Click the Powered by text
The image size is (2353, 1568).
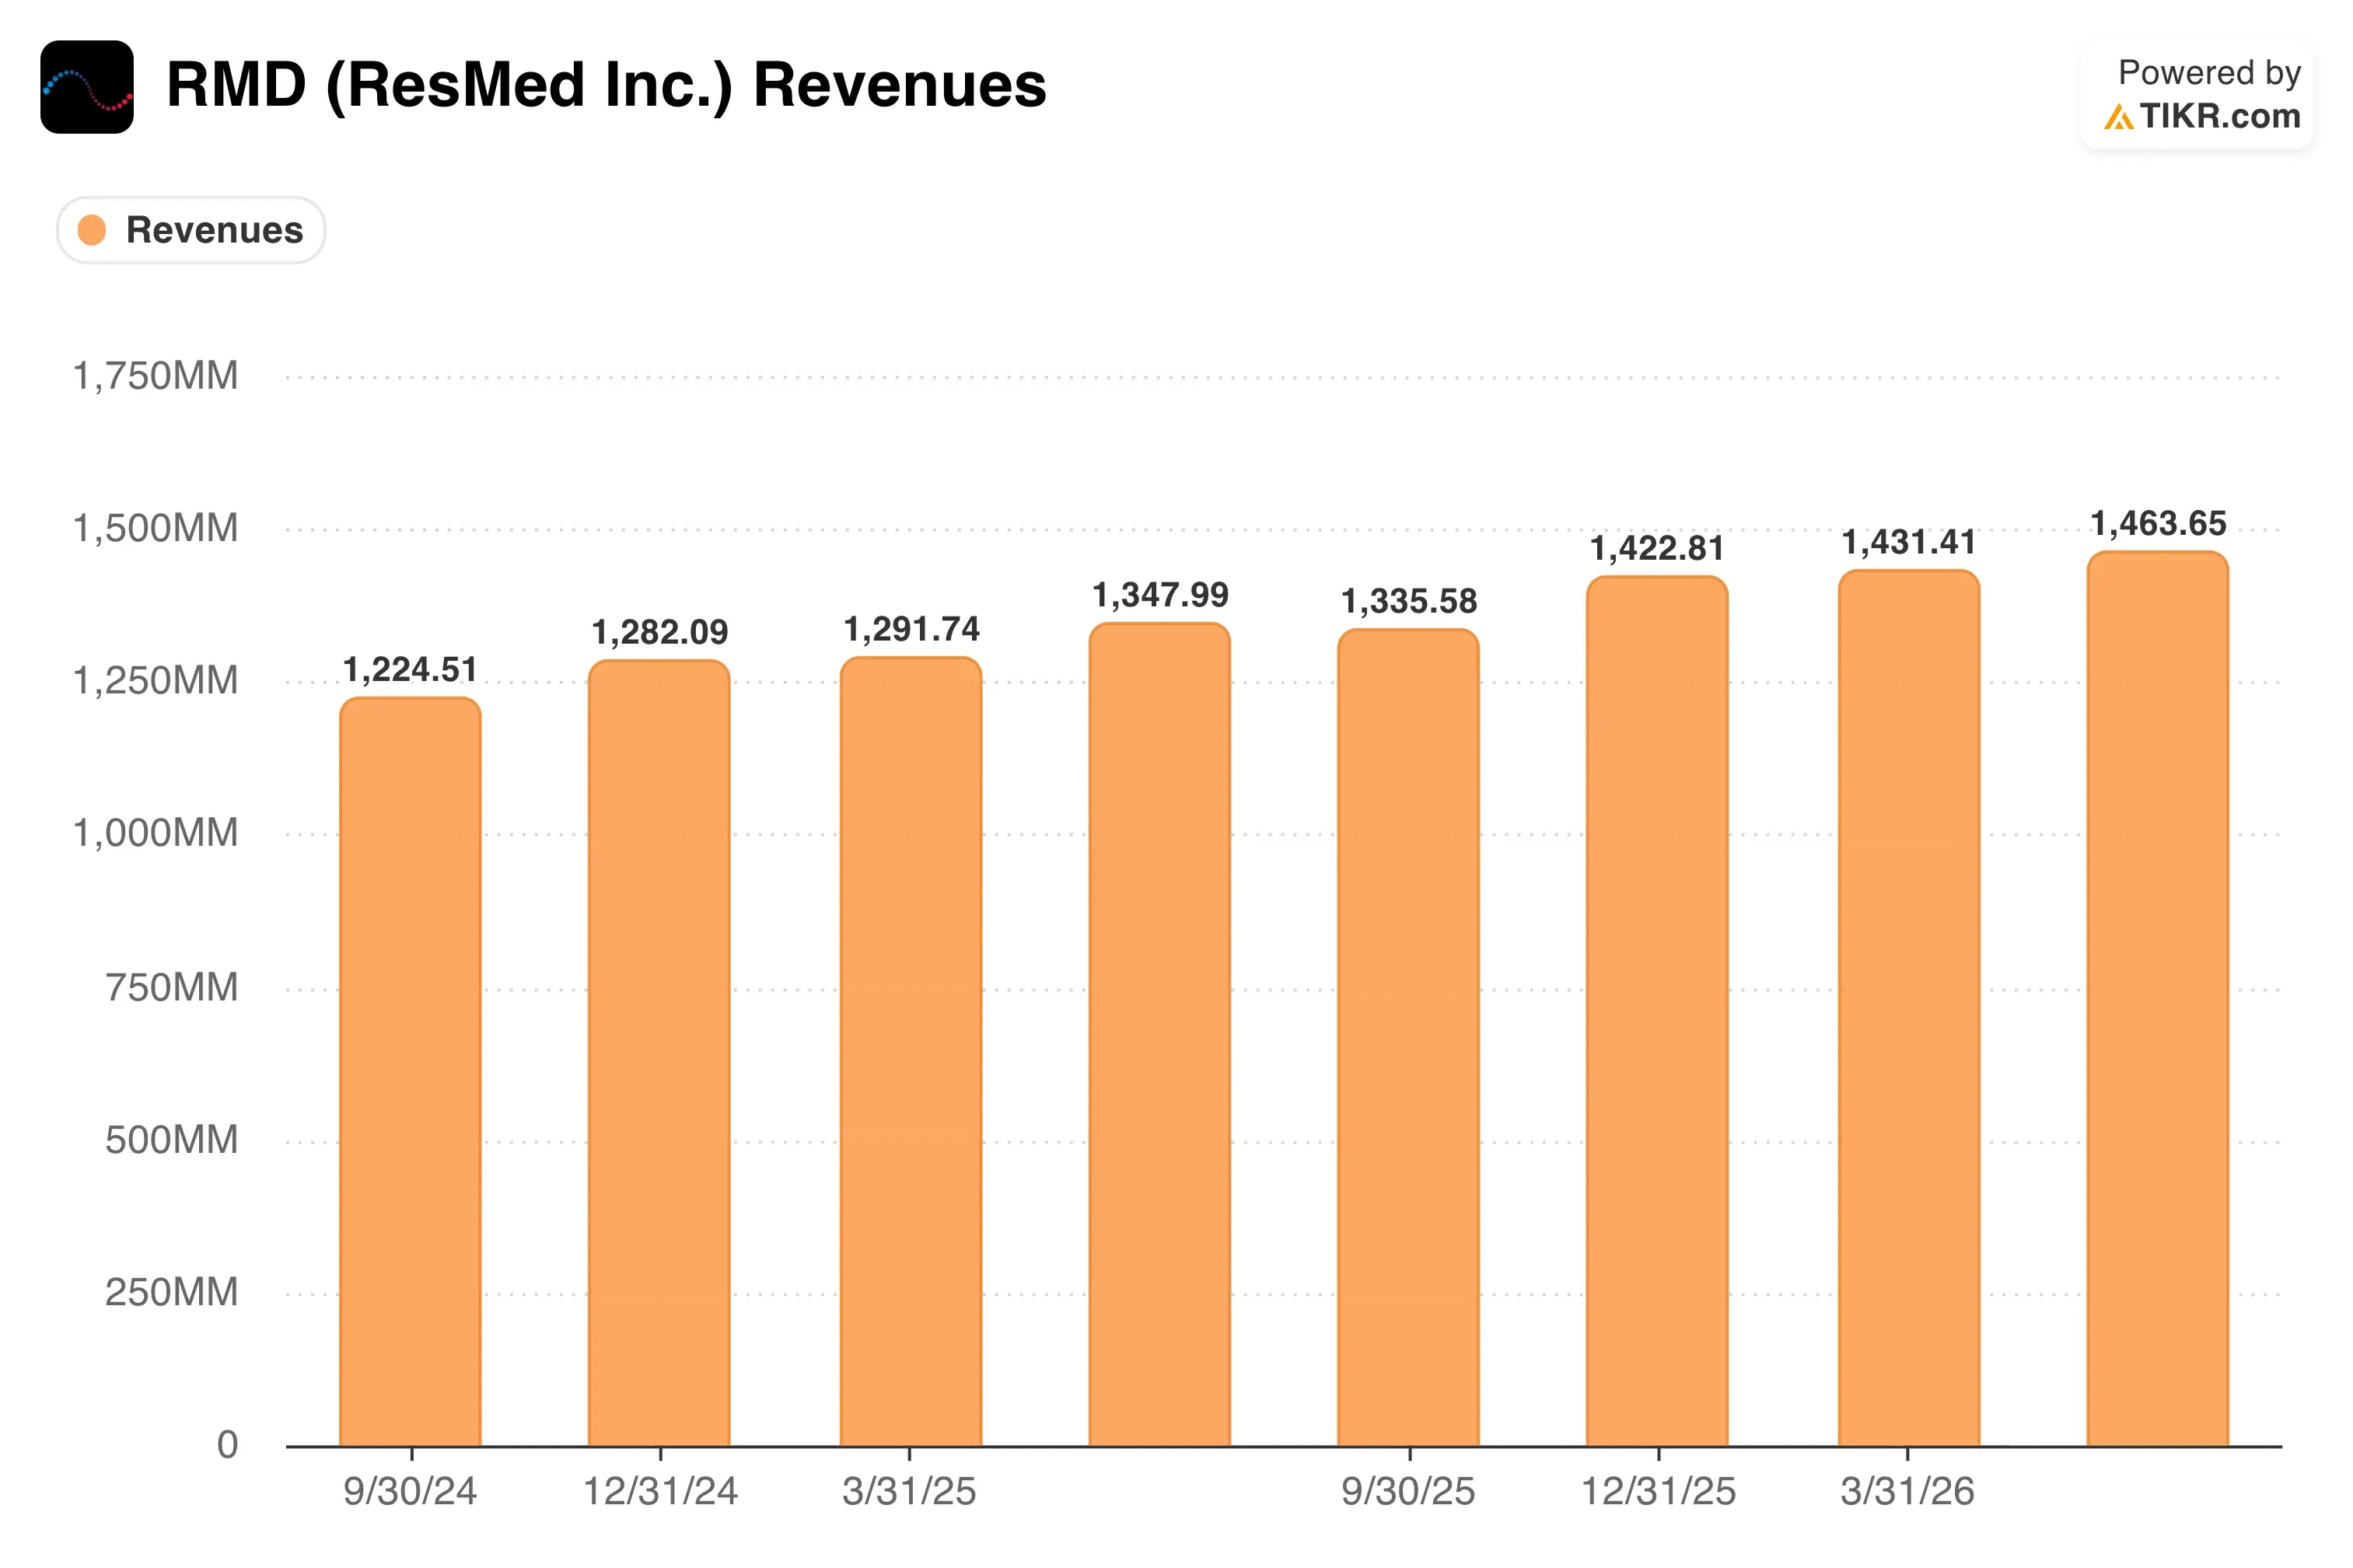[2209, 73]
